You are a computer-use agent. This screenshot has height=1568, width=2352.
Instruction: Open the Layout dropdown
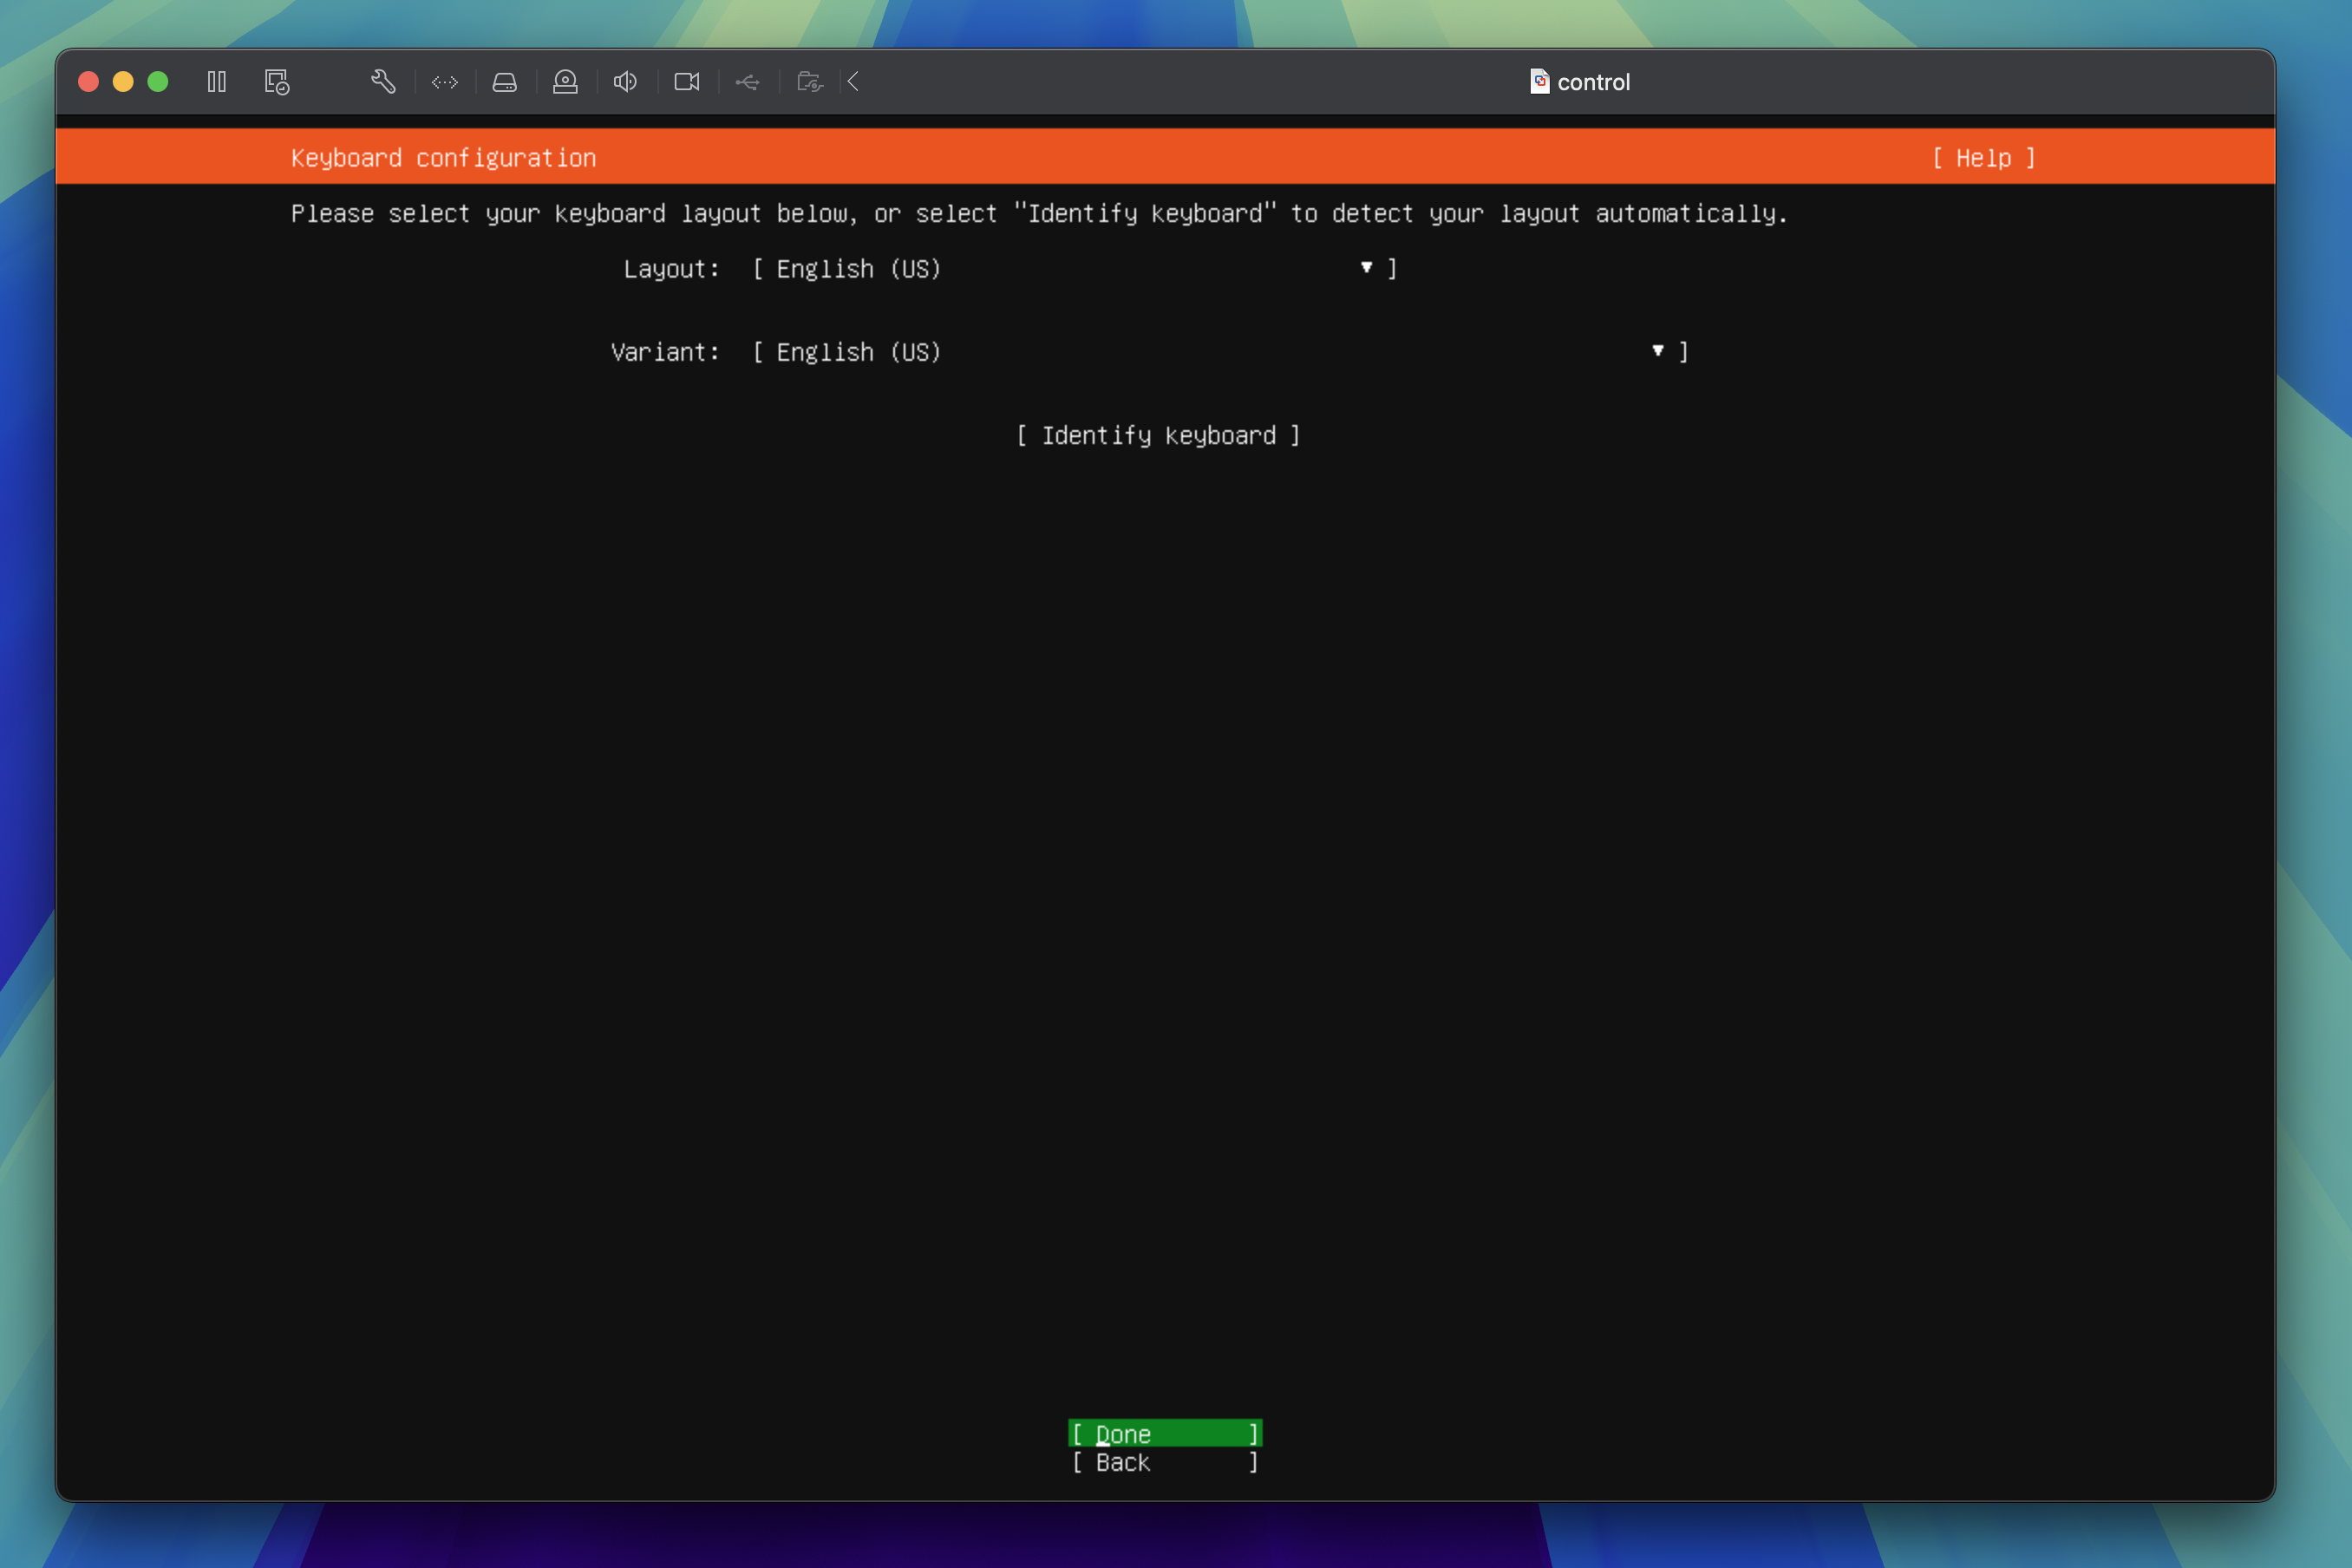tap(1073, 269)
